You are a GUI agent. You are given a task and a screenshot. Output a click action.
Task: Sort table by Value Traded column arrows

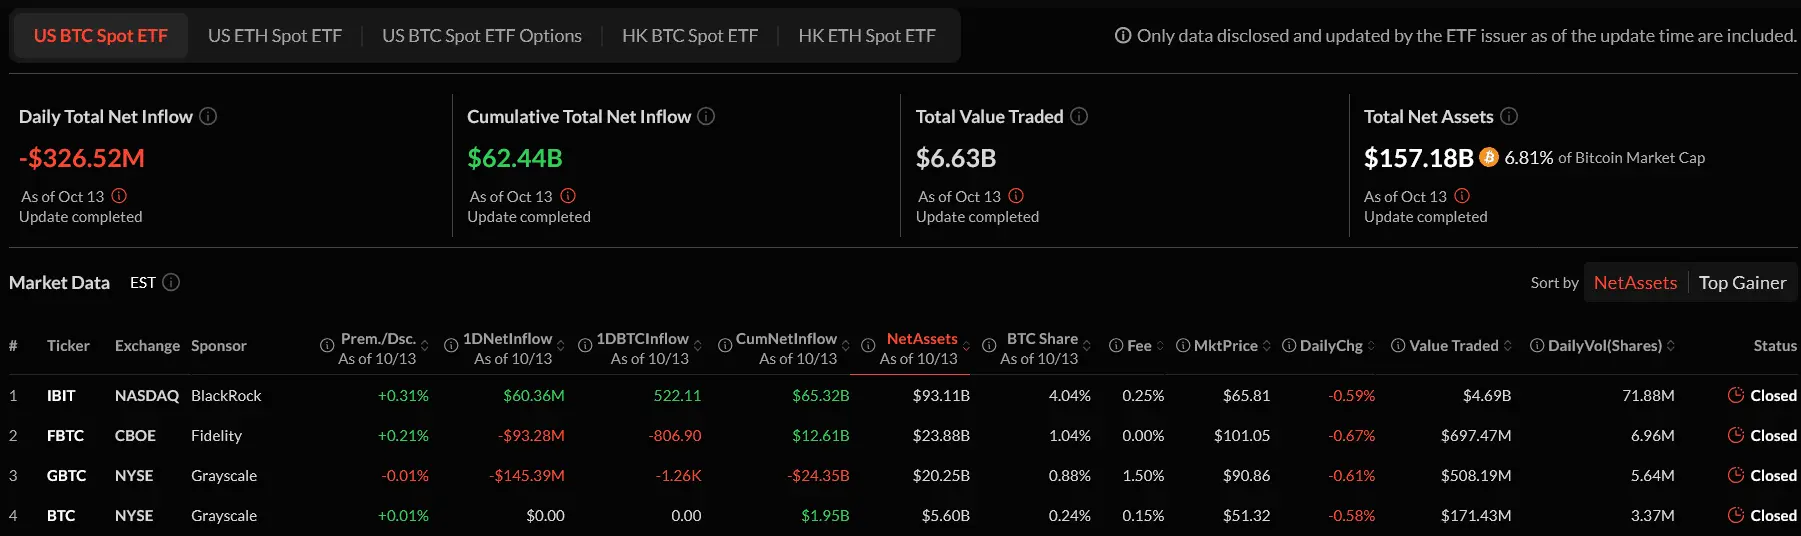click(x=1507, y=346)
